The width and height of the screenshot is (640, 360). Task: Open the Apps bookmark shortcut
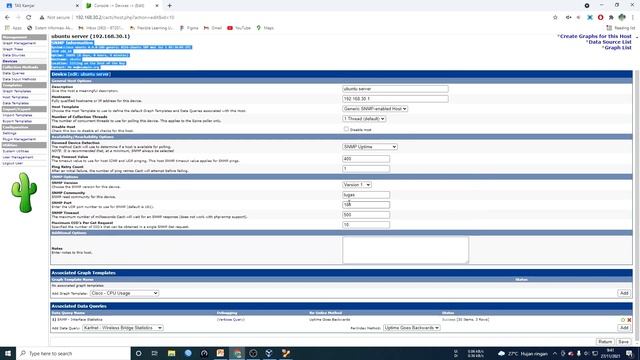click(x=13, y=28)
